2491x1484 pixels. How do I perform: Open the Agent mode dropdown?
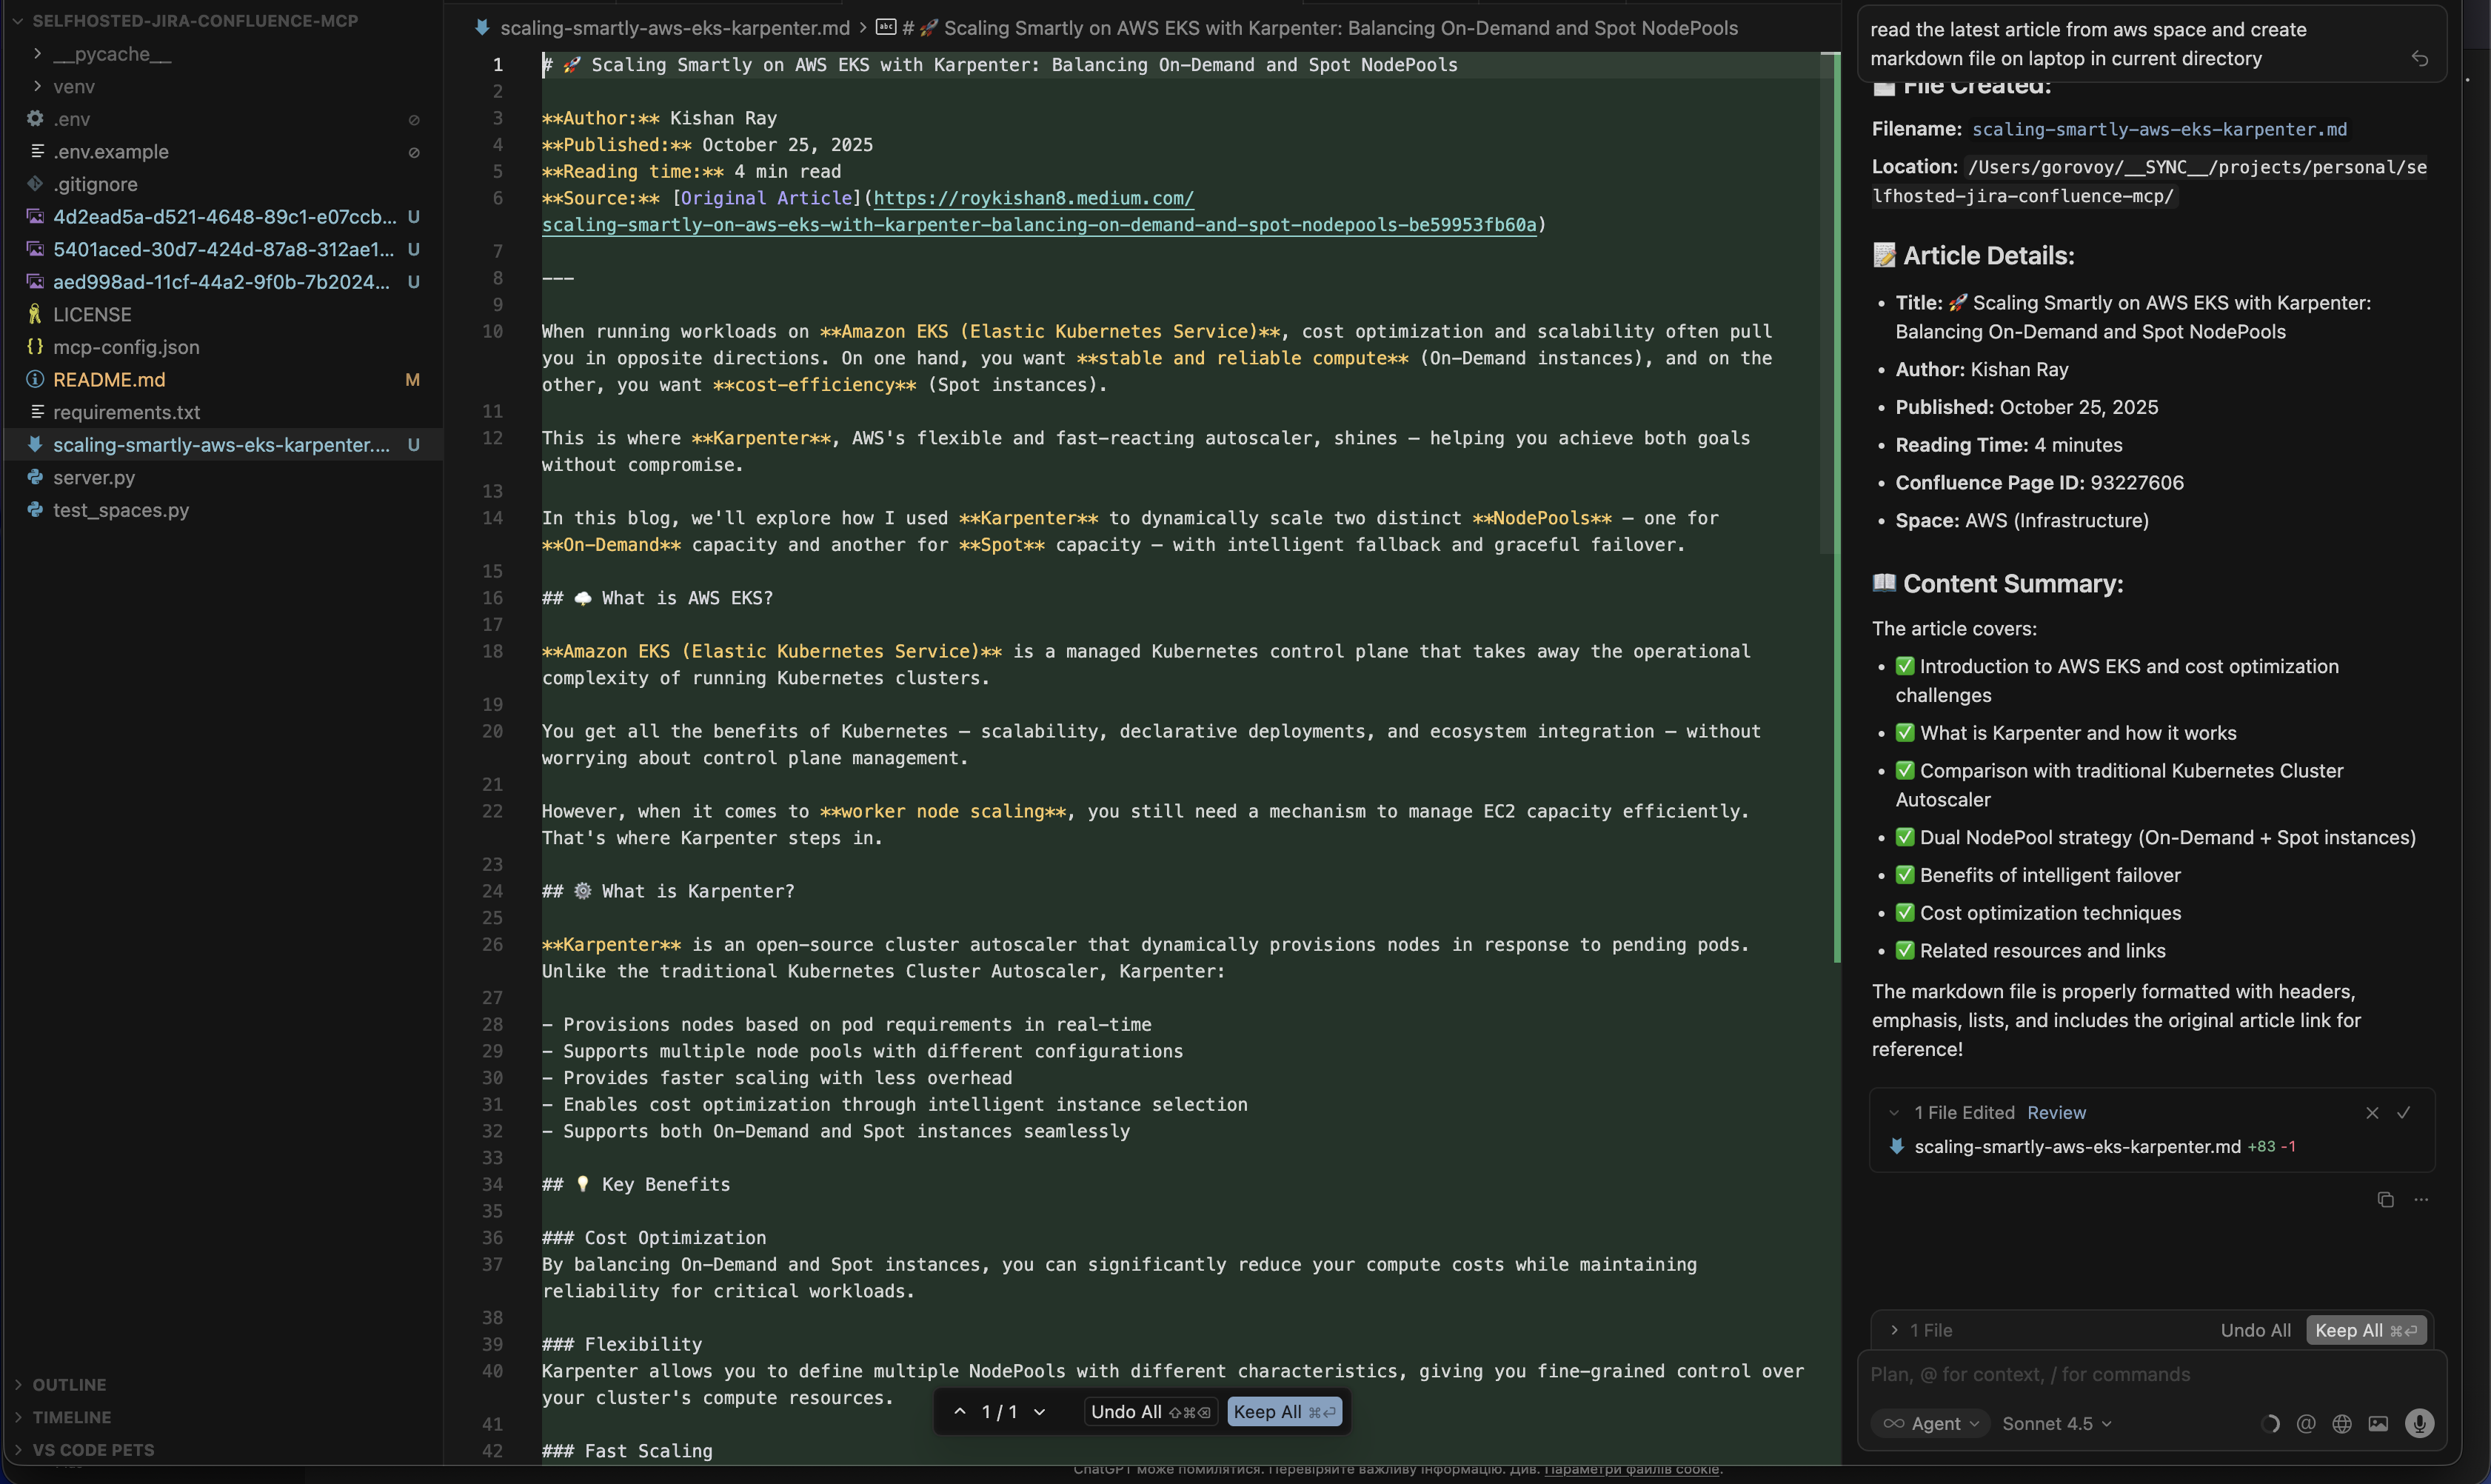point(1930,1423)
